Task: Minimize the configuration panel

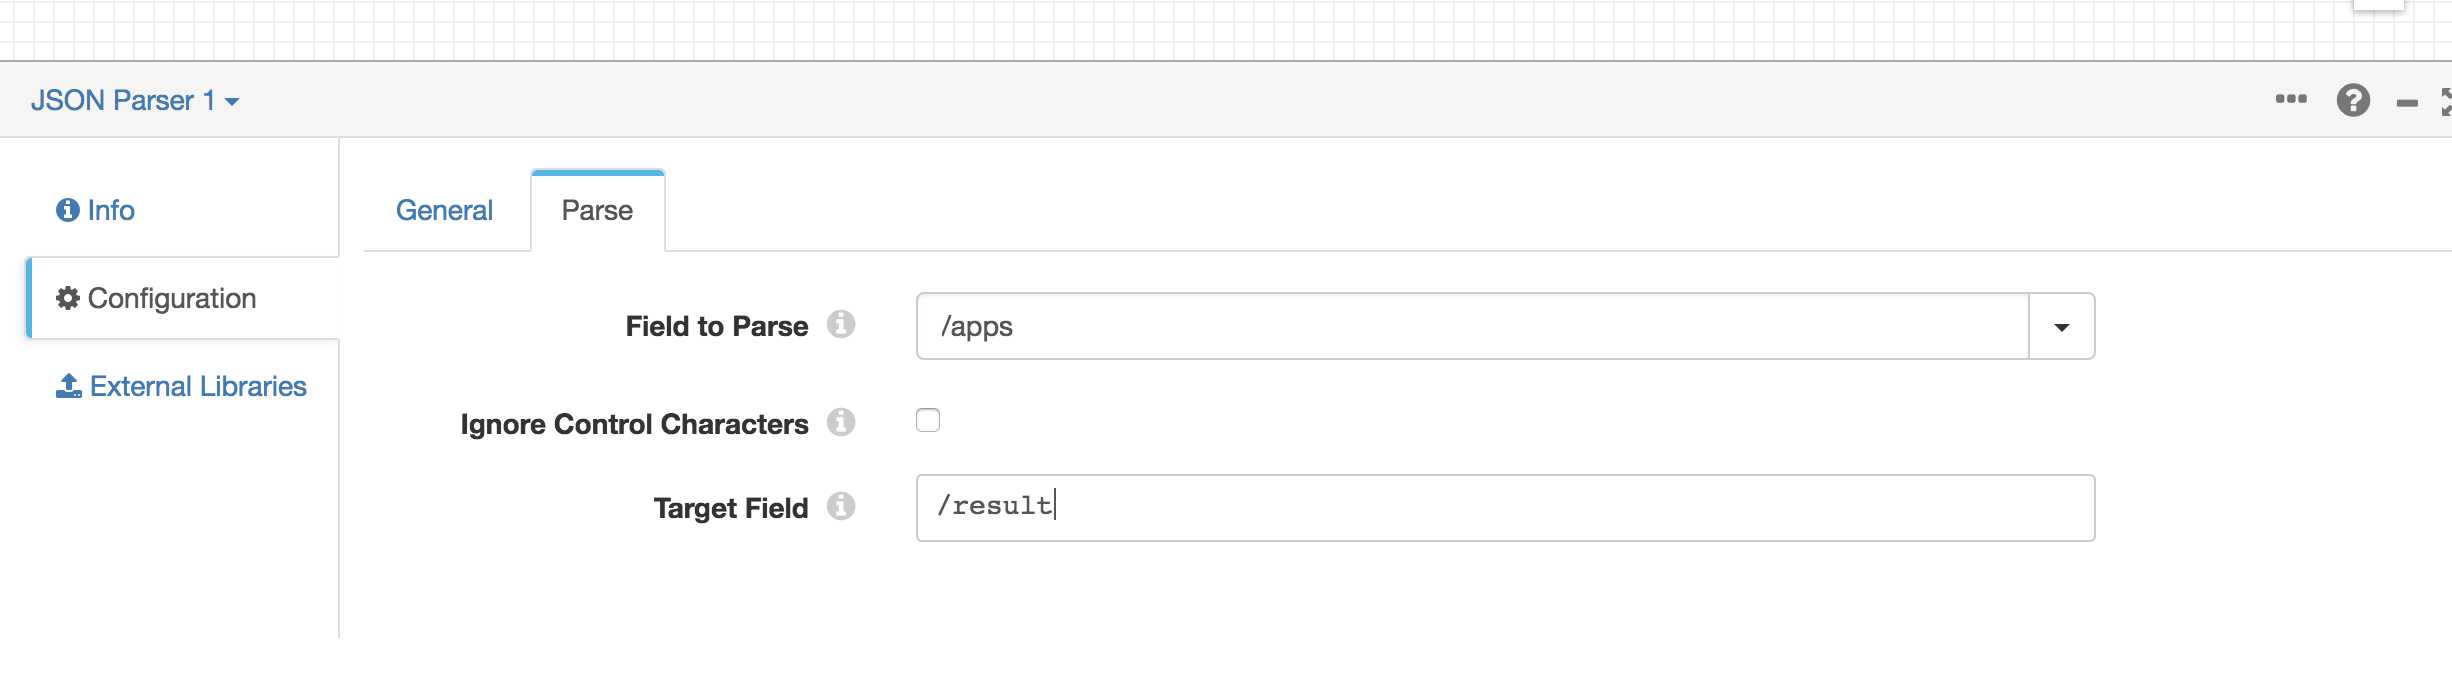Action: click(2407, 103)
